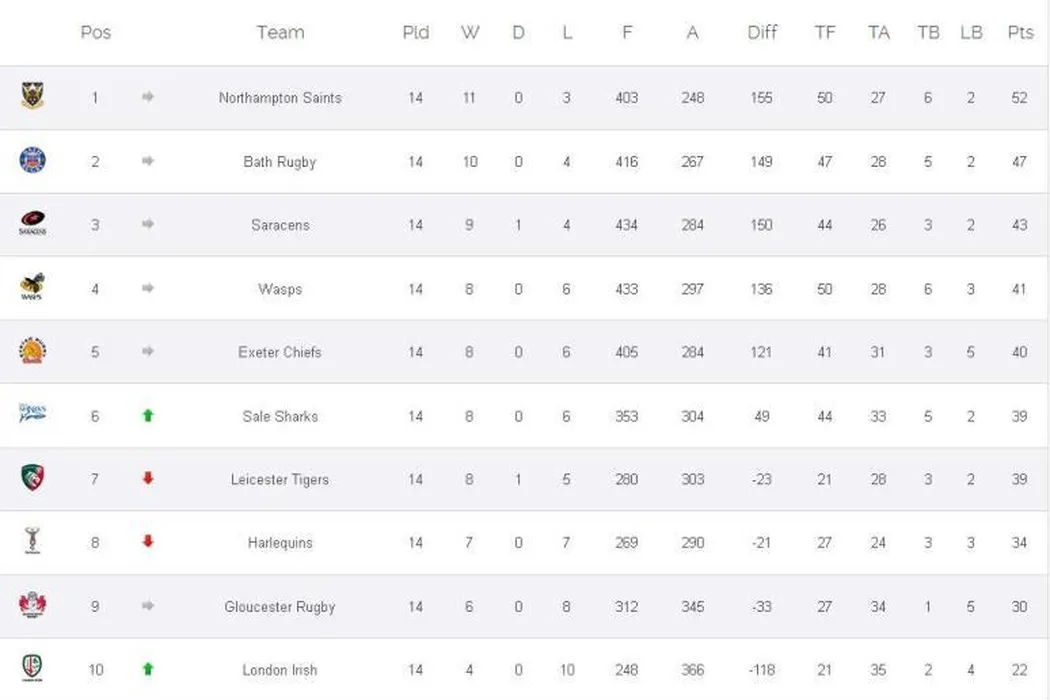The height and width of the screenshot is (700, 1050).
Task: Open the Exeter Chiefs team name
Action: click(280, 352)
